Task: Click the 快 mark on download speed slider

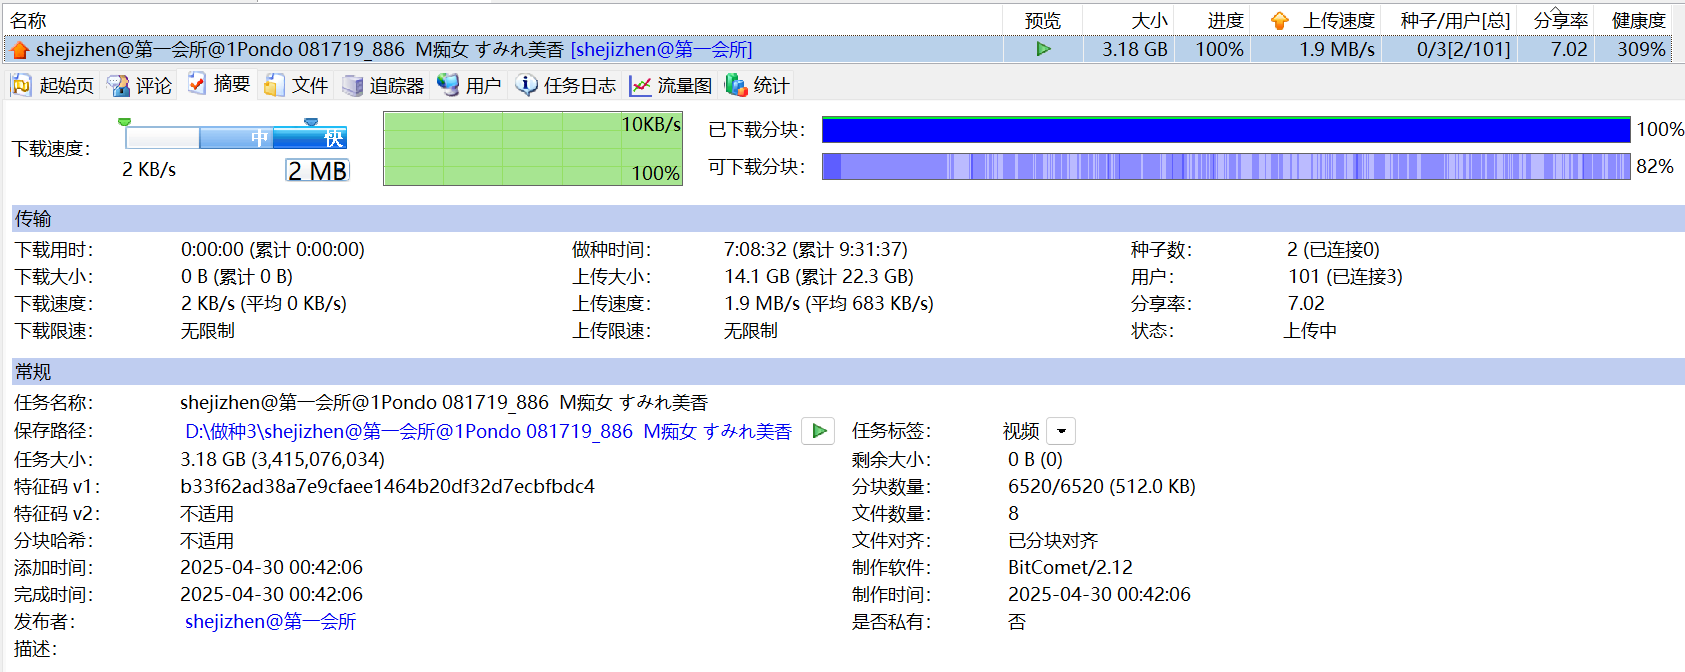Action: [333, 138]
